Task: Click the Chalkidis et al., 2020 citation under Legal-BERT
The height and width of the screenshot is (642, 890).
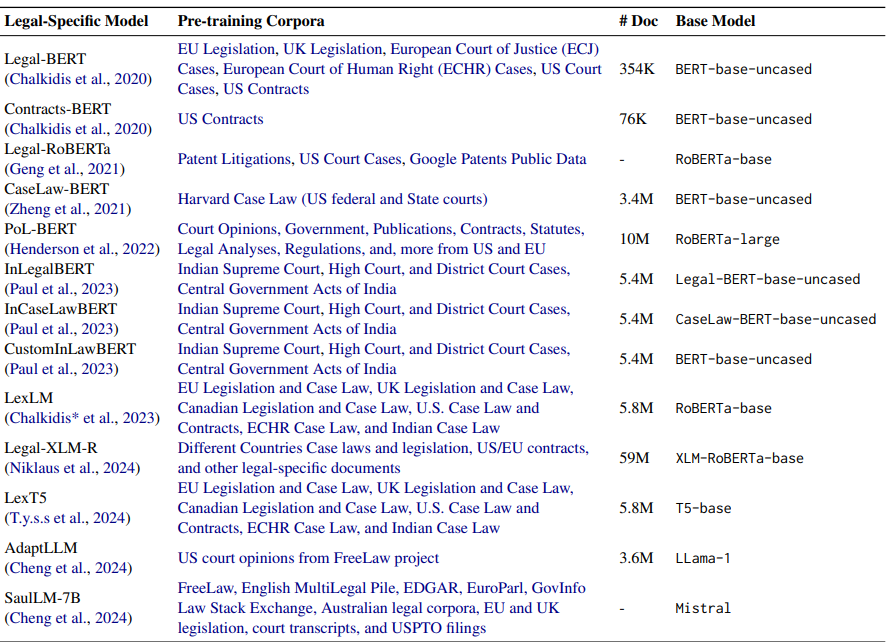Action: [x=78, y=79]
